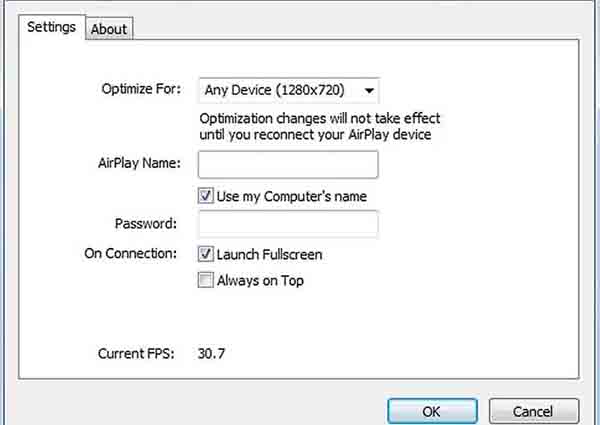Click the Any Device (1280x720) option text
600x425 pixels.
pos(274,90)
